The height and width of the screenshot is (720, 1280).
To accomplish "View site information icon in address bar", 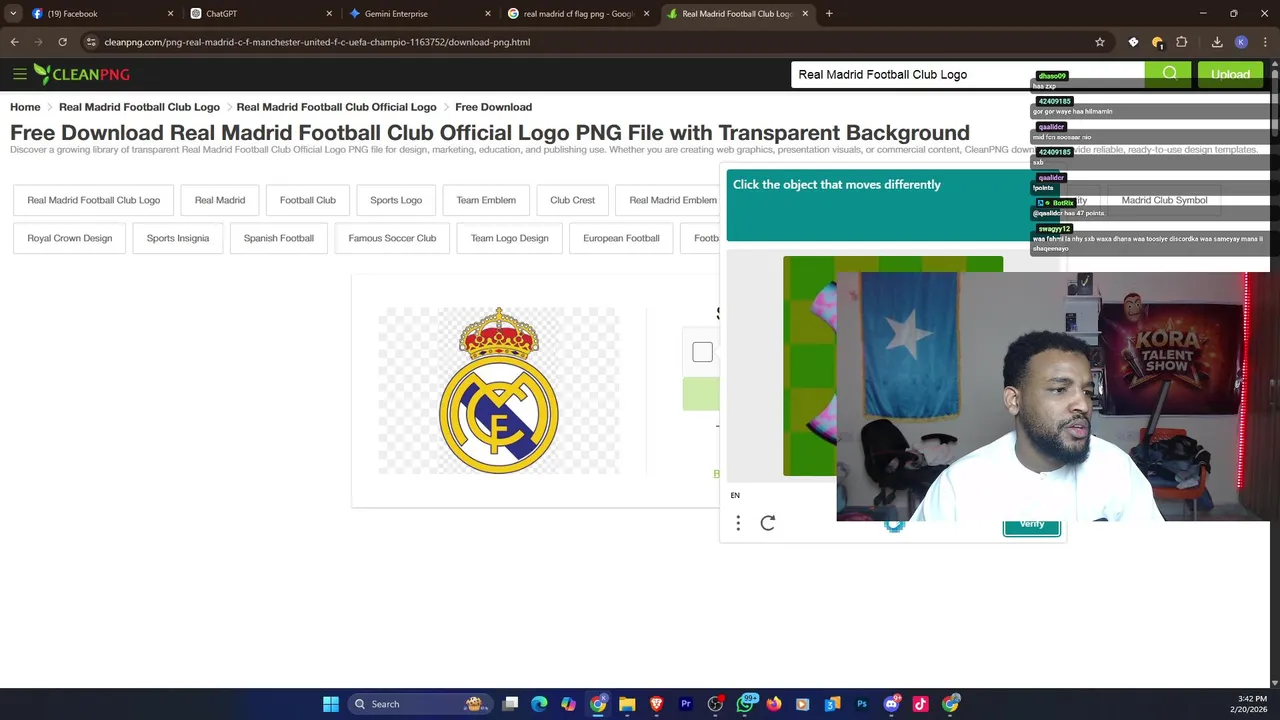I will (91, 42).
